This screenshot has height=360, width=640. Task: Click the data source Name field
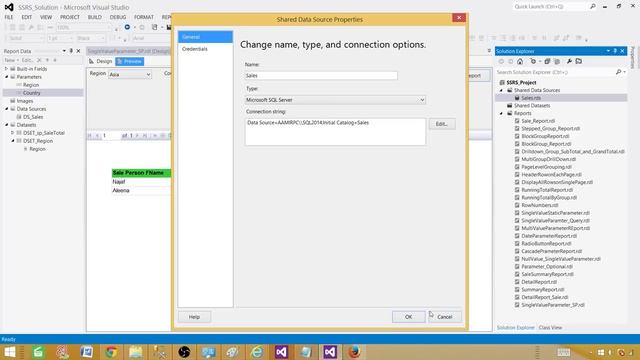point(321,76)
